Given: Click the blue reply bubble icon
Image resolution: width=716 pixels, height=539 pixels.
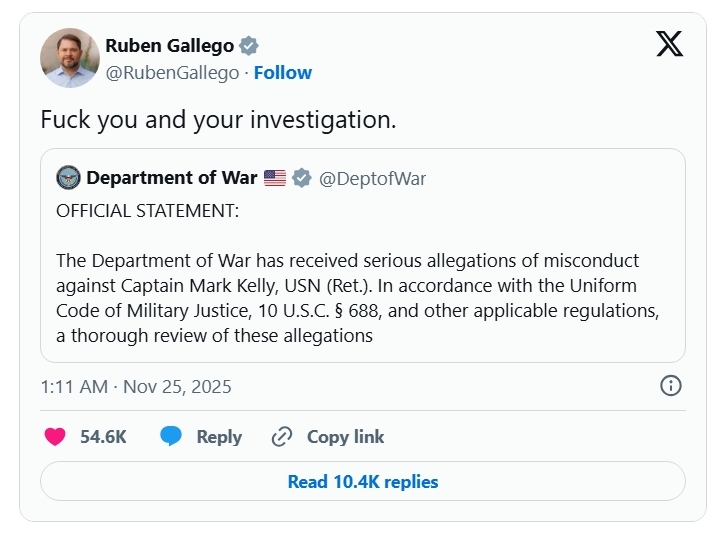Looking at the screenshot, I should (x=171, y=437).
